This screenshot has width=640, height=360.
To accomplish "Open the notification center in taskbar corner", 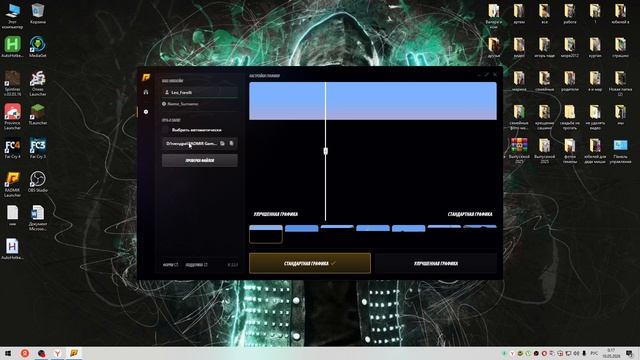I will click(x=630, y=353).
